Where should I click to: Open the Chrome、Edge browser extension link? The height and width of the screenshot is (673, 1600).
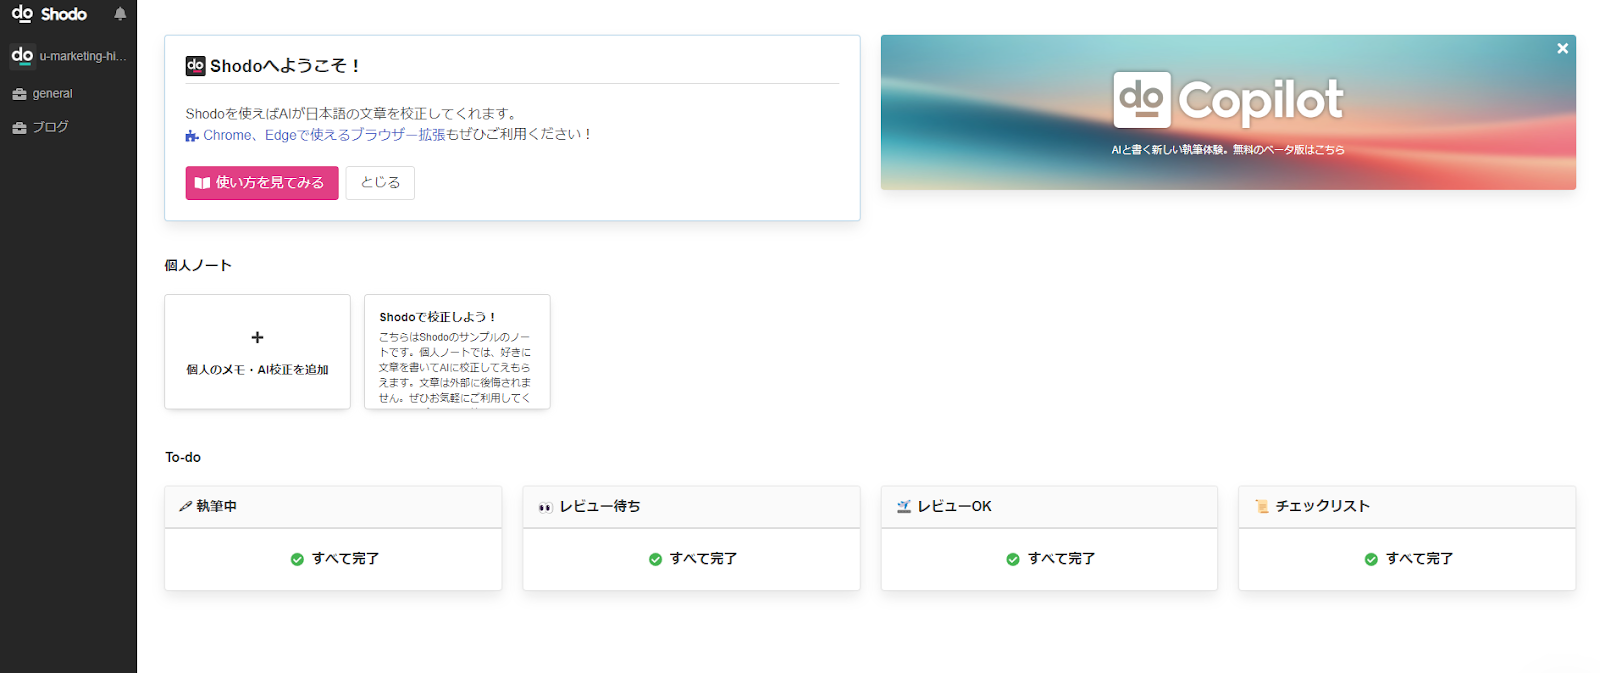coord(324,135)
